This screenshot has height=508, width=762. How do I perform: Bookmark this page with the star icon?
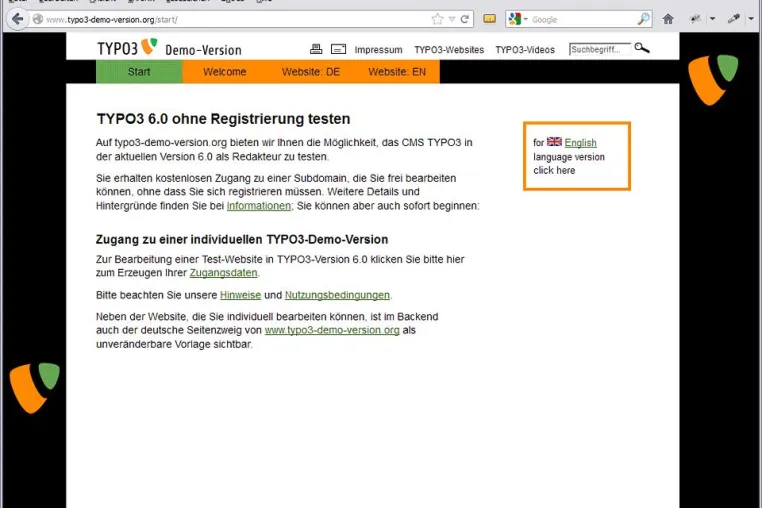click(x=437, y=19)
